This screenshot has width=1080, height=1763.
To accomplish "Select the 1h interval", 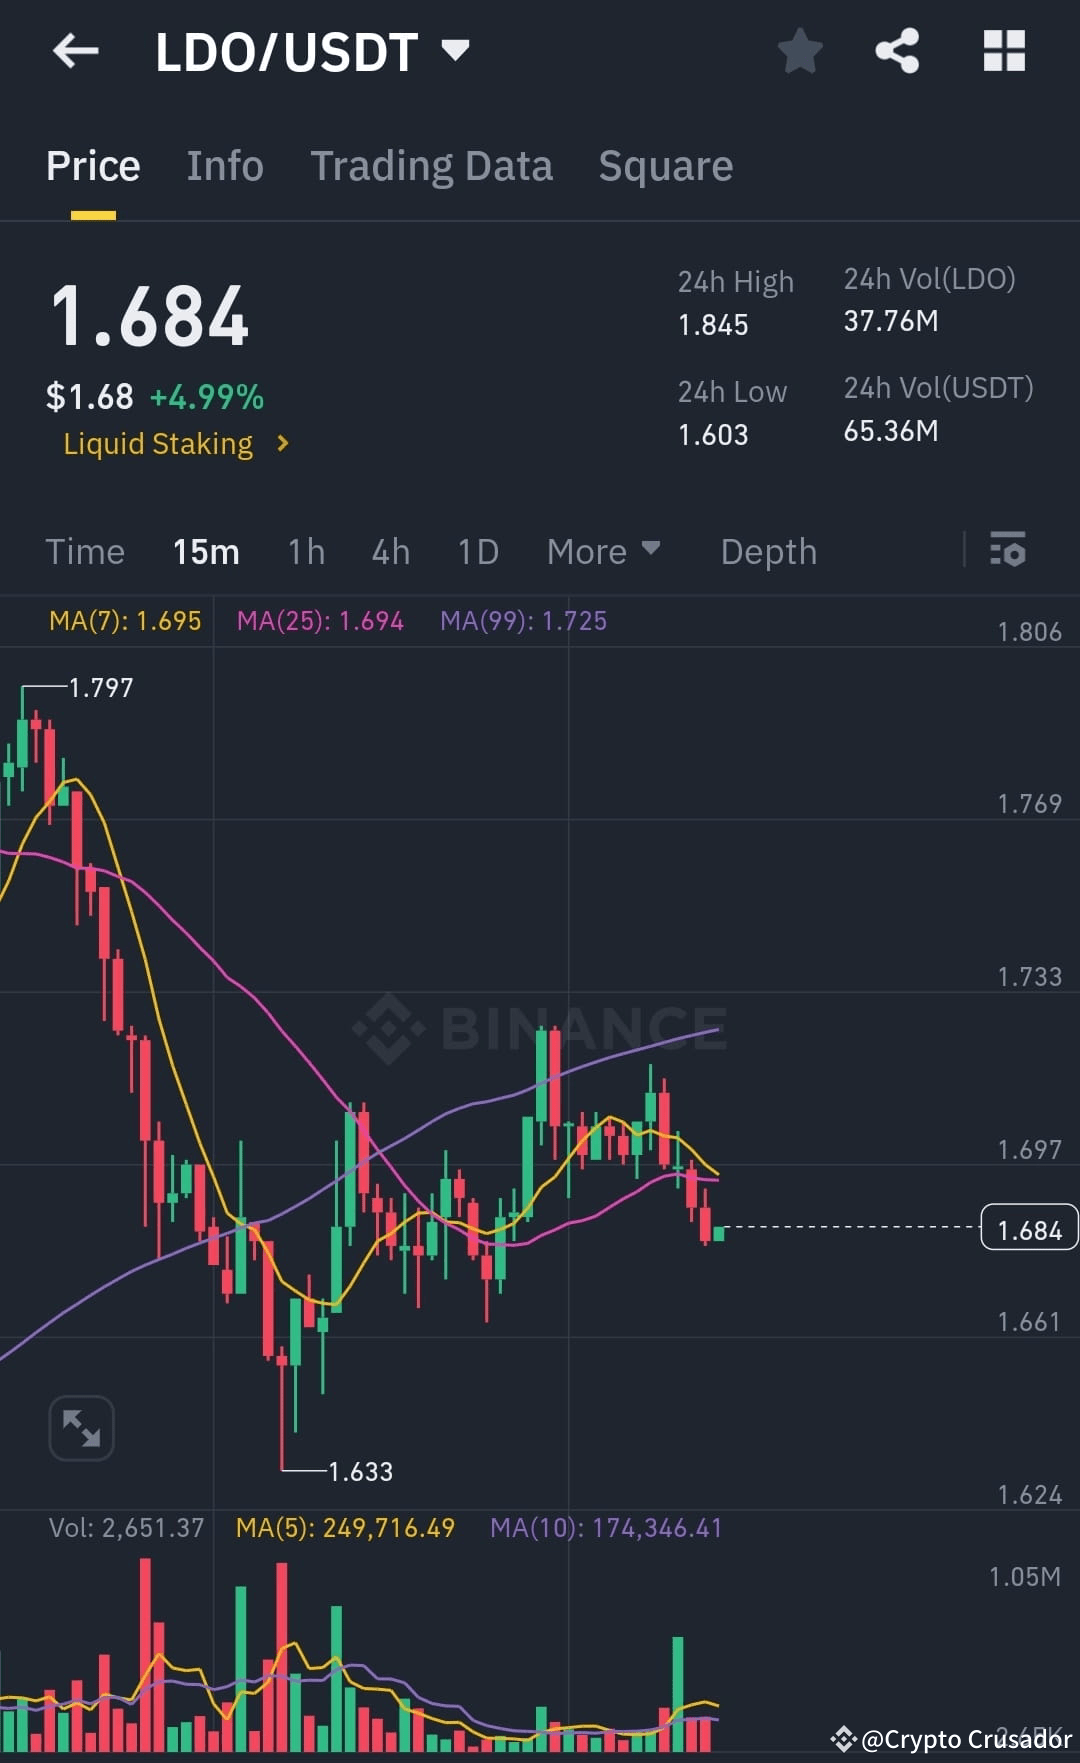I will pos(306,551).
